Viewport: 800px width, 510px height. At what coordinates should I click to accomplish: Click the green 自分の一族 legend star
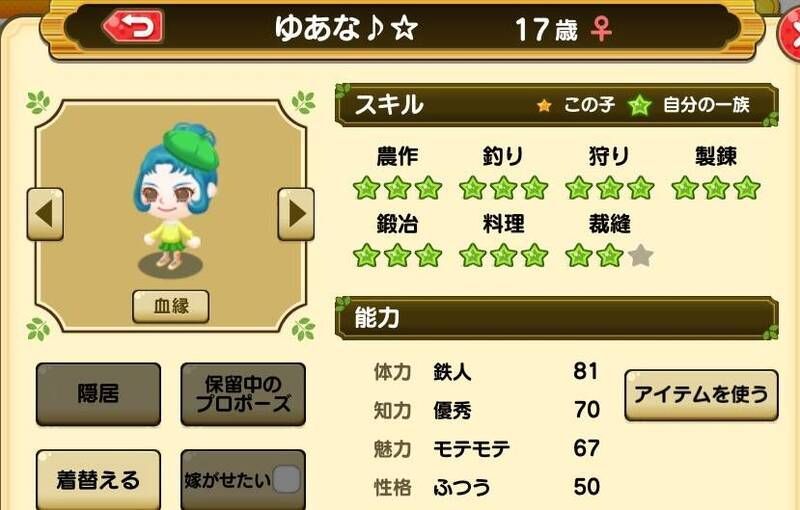639,106
